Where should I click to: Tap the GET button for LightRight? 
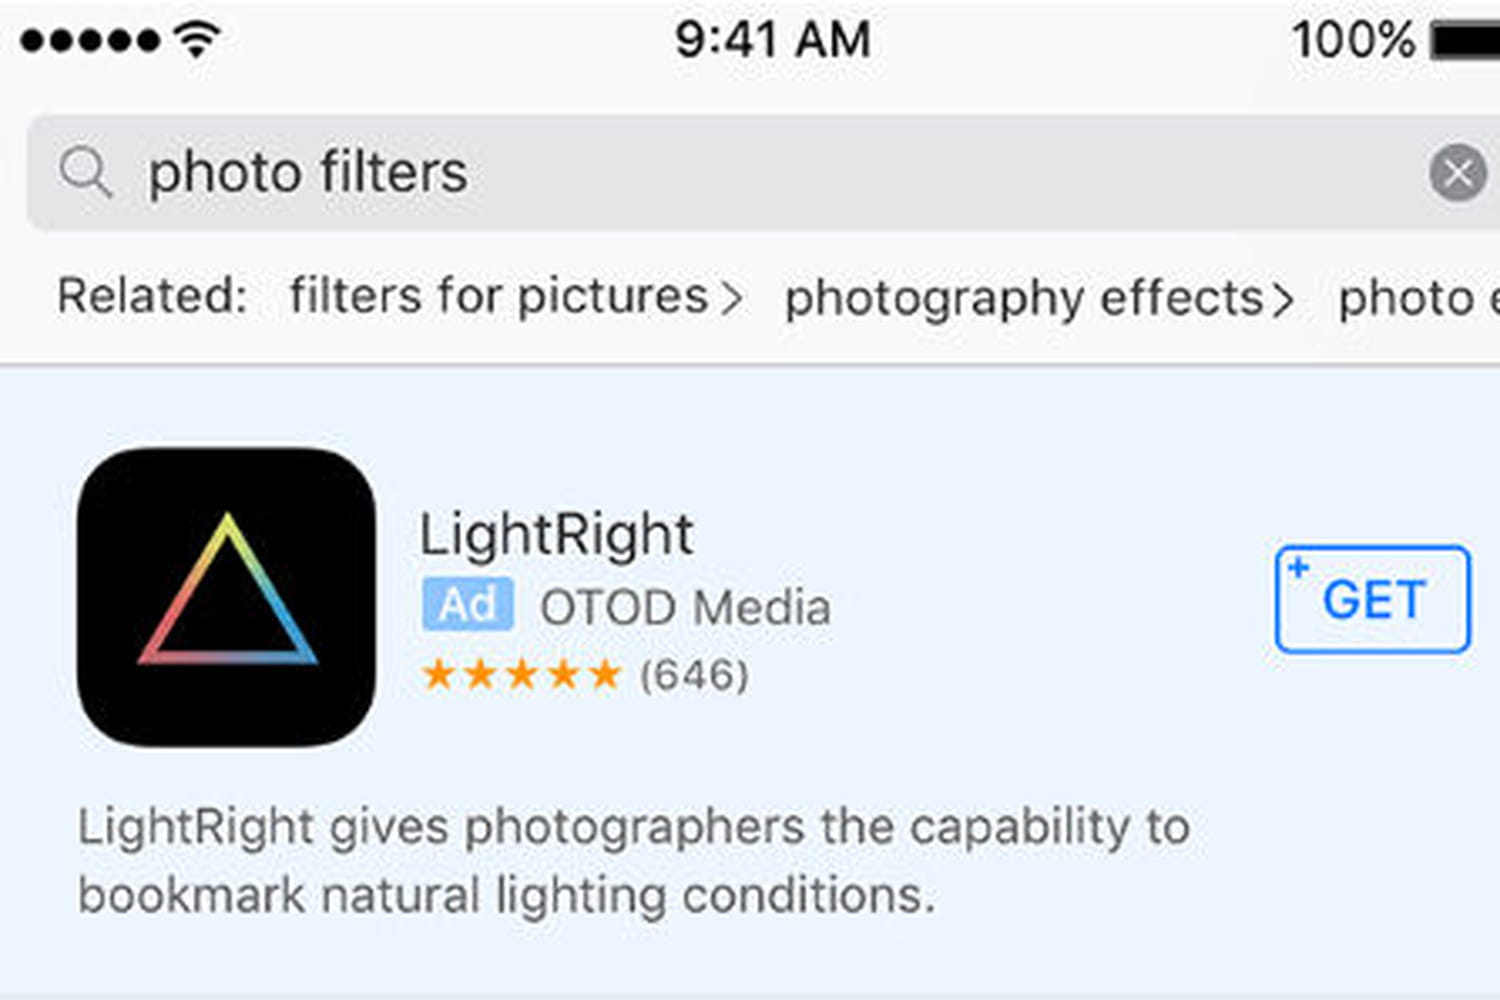click(1372, 599)
